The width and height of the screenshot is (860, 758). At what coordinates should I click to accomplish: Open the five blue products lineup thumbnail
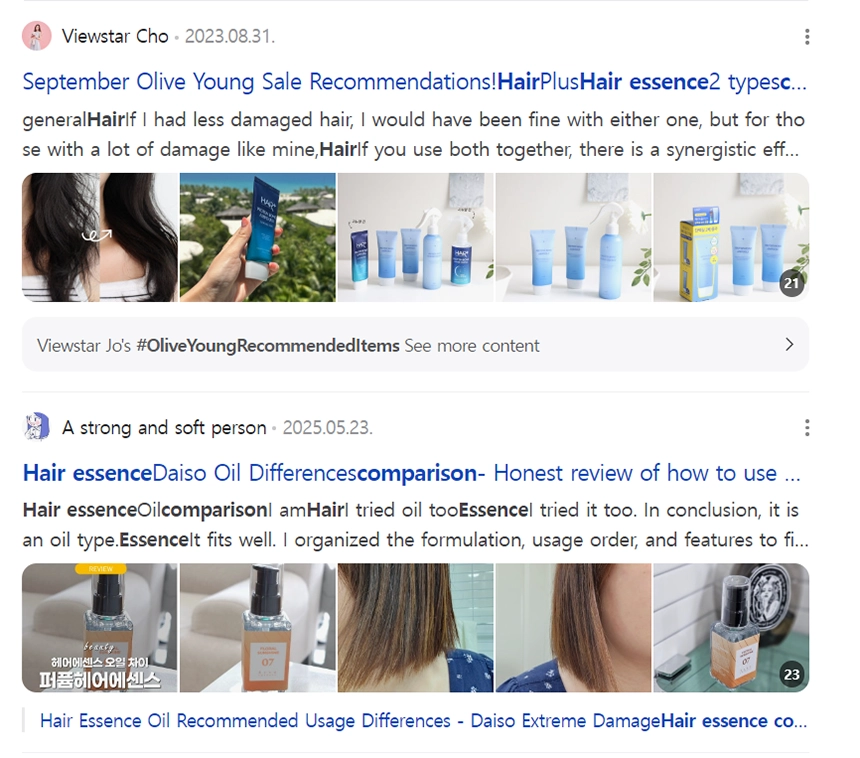tap(416, 237)
